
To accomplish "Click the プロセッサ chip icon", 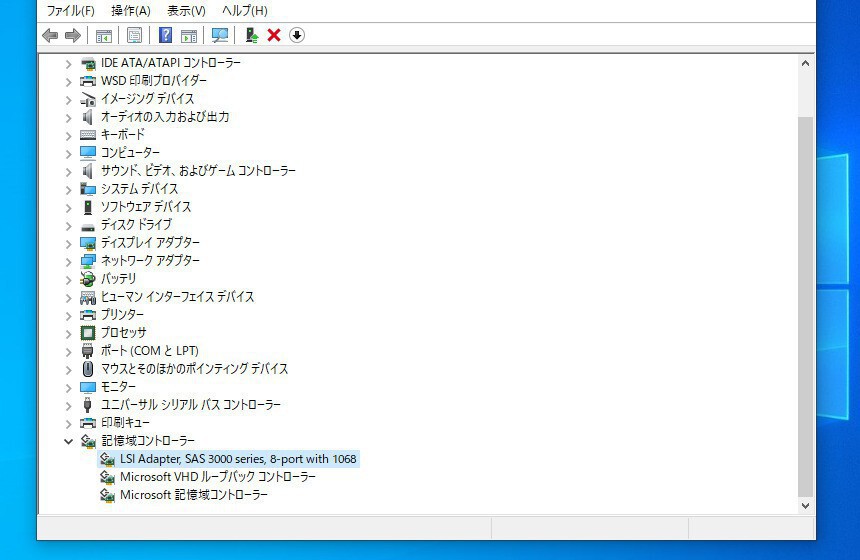I will click(88, 333).
